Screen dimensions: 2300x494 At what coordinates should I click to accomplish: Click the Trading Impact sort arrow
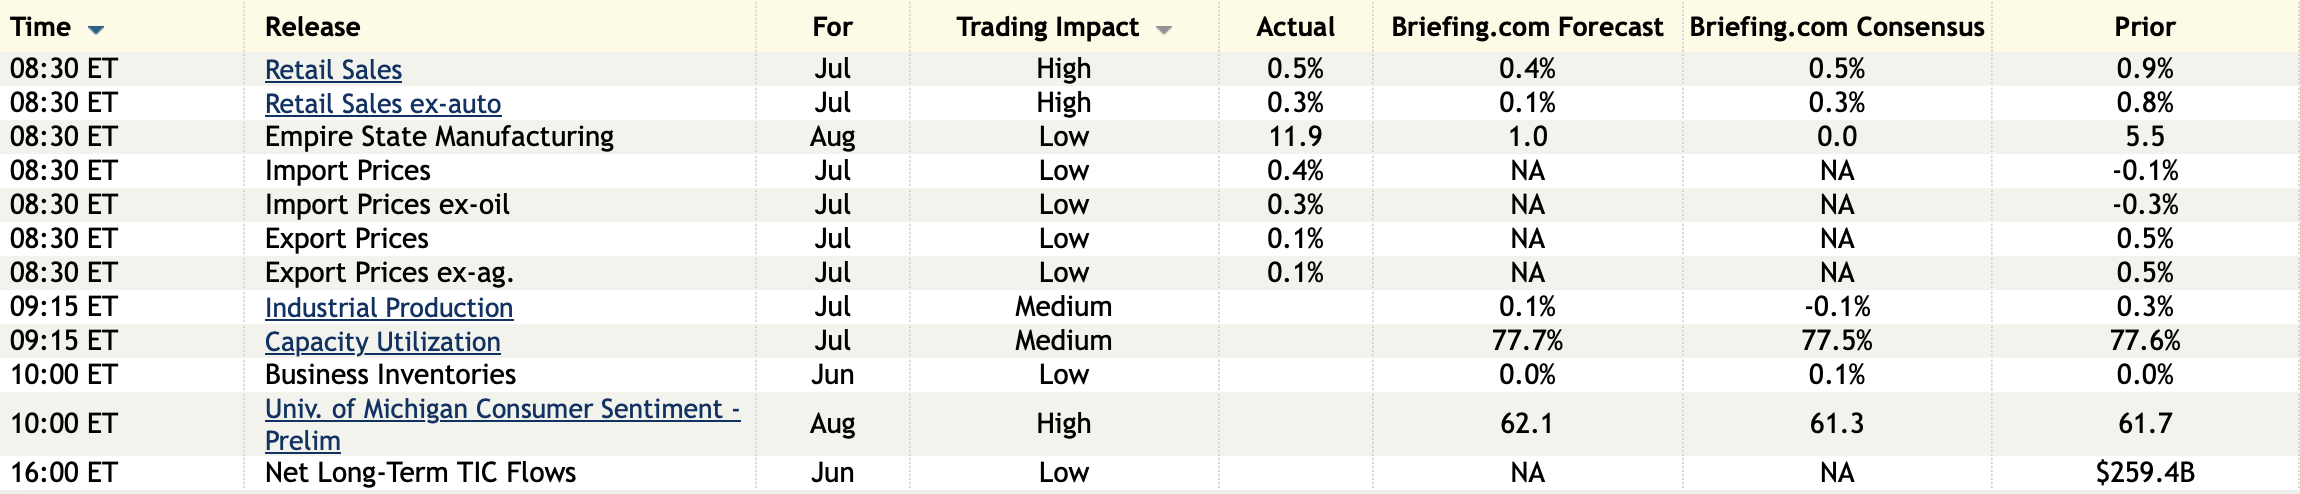pyautogui.click(x=1163, y=30)
